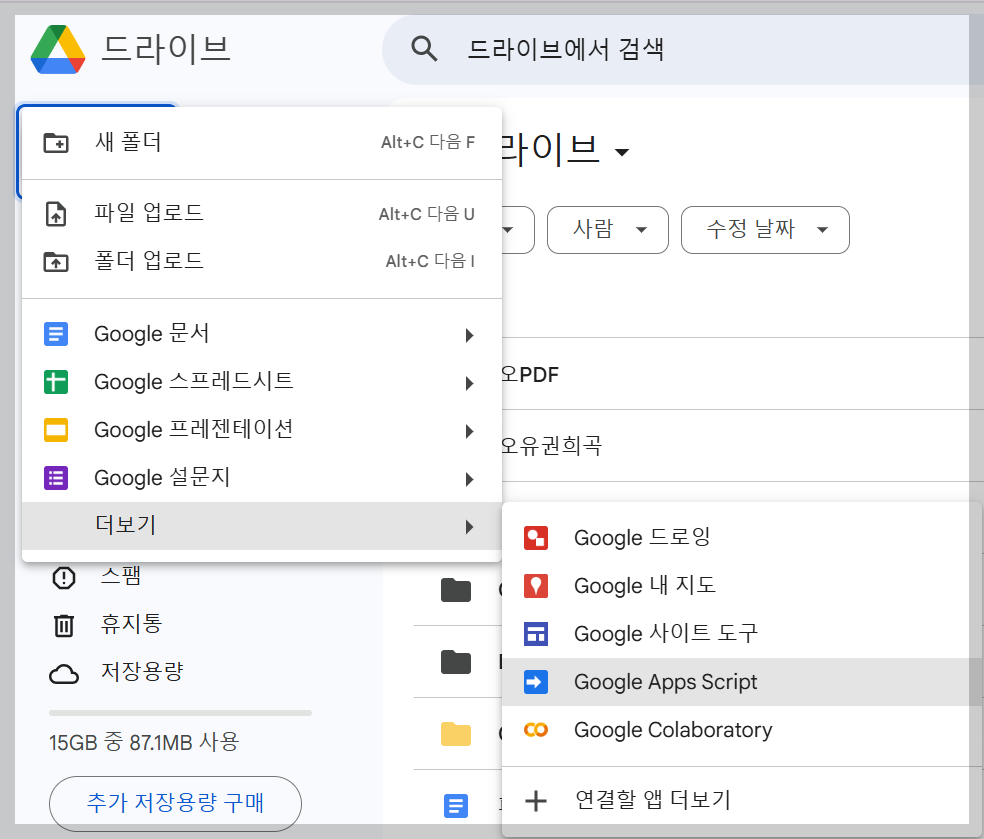Click the Google Drive logo

pyautogui.click(x=58, y=50)
